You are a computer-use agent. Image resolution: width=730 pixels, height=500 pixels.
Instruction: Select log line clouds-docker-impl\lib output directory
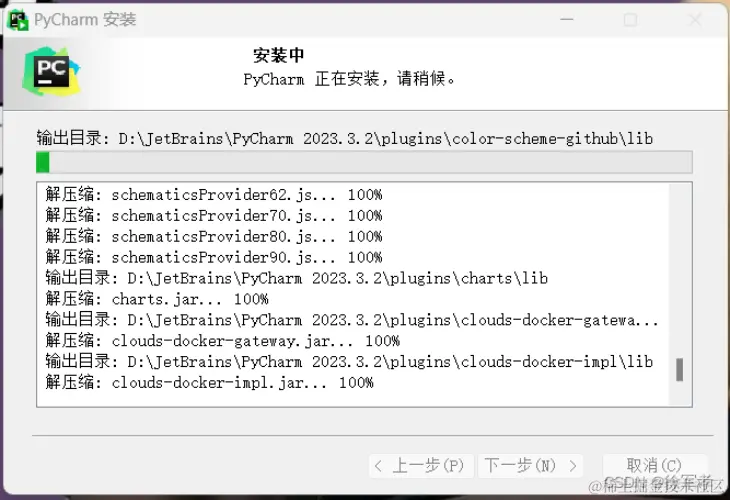349,362
